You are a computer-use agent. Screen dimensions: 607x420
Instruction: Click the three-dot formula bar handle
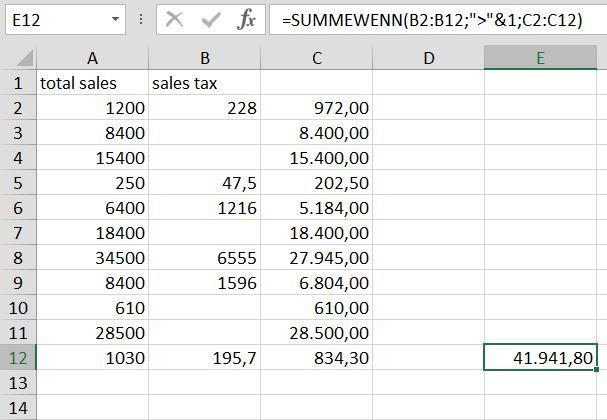(141, 19)
